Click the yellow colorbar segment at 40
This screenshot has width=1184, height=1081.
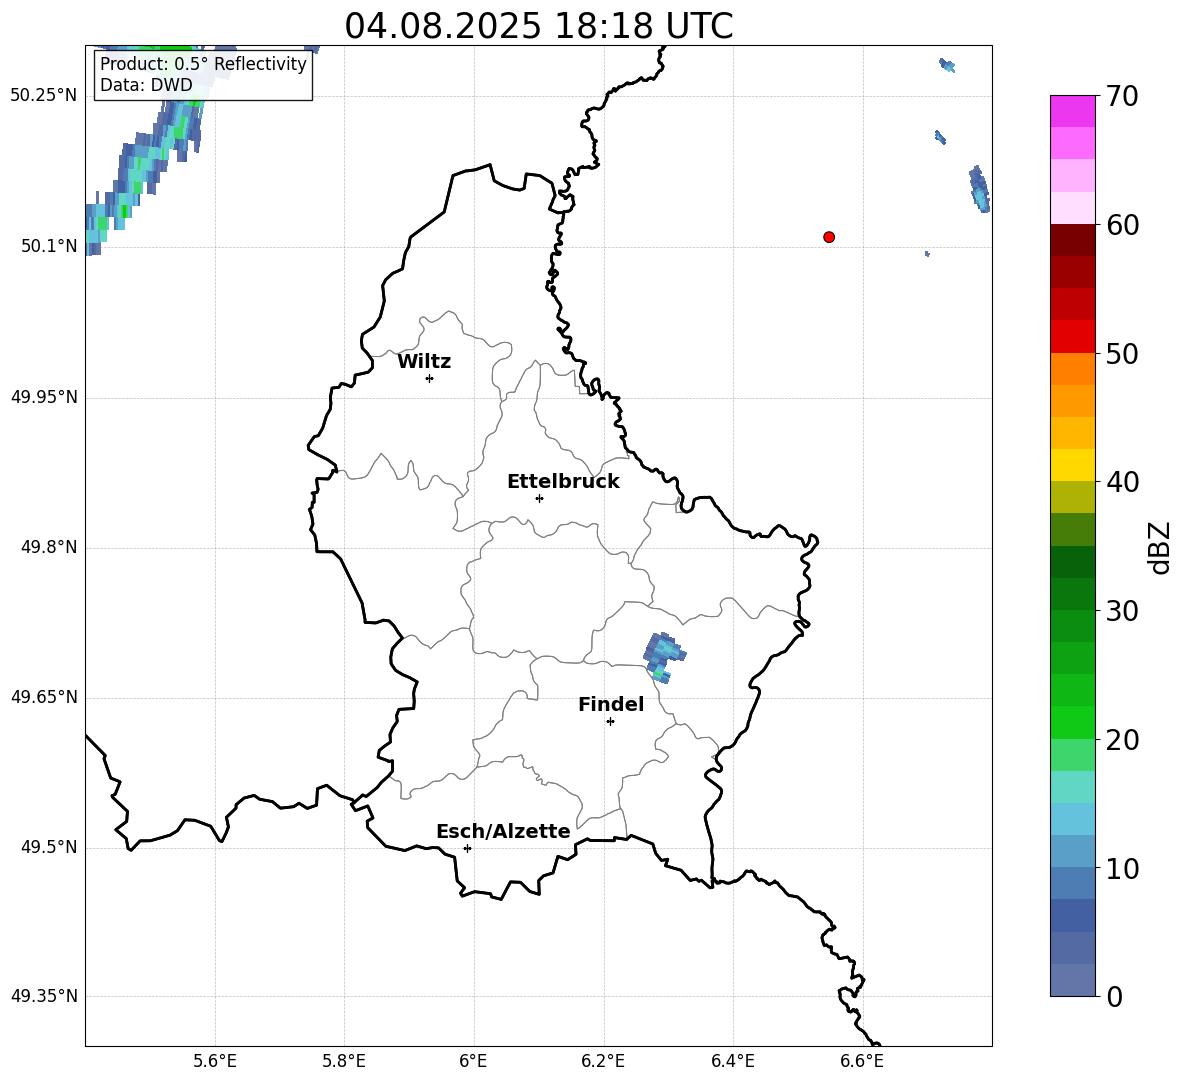tap(1073, 465)
